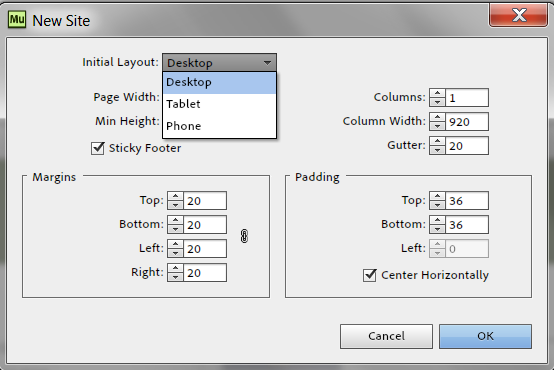554x370 pixels.
Task: Uncheck the Sticky Footer checkbox
Action: click(x=98, y=148)
